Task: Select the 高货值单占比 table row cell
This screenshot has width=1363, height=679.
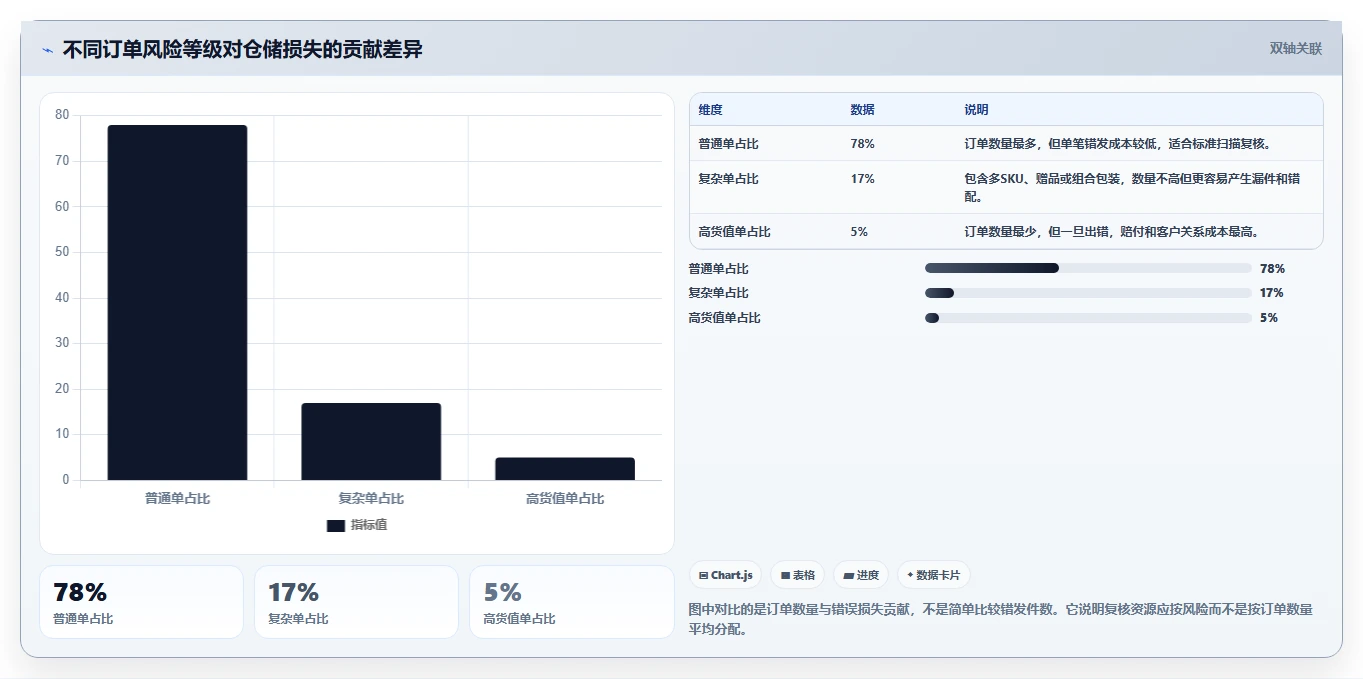Action: click(x=734, y=232)
